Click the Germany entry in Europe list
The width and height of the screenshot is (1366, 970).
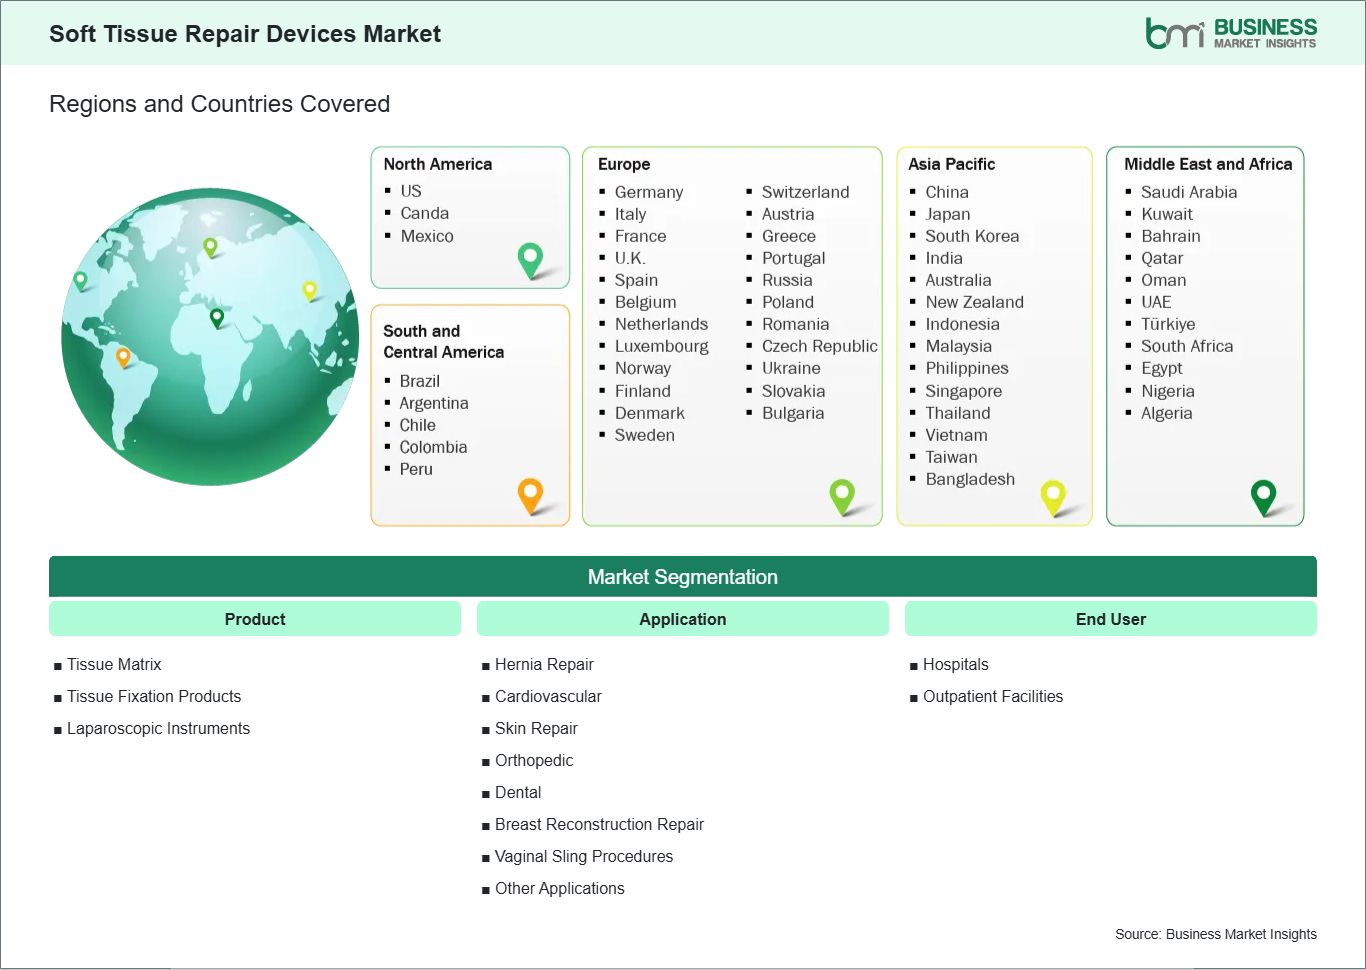[x=648, y=192]
